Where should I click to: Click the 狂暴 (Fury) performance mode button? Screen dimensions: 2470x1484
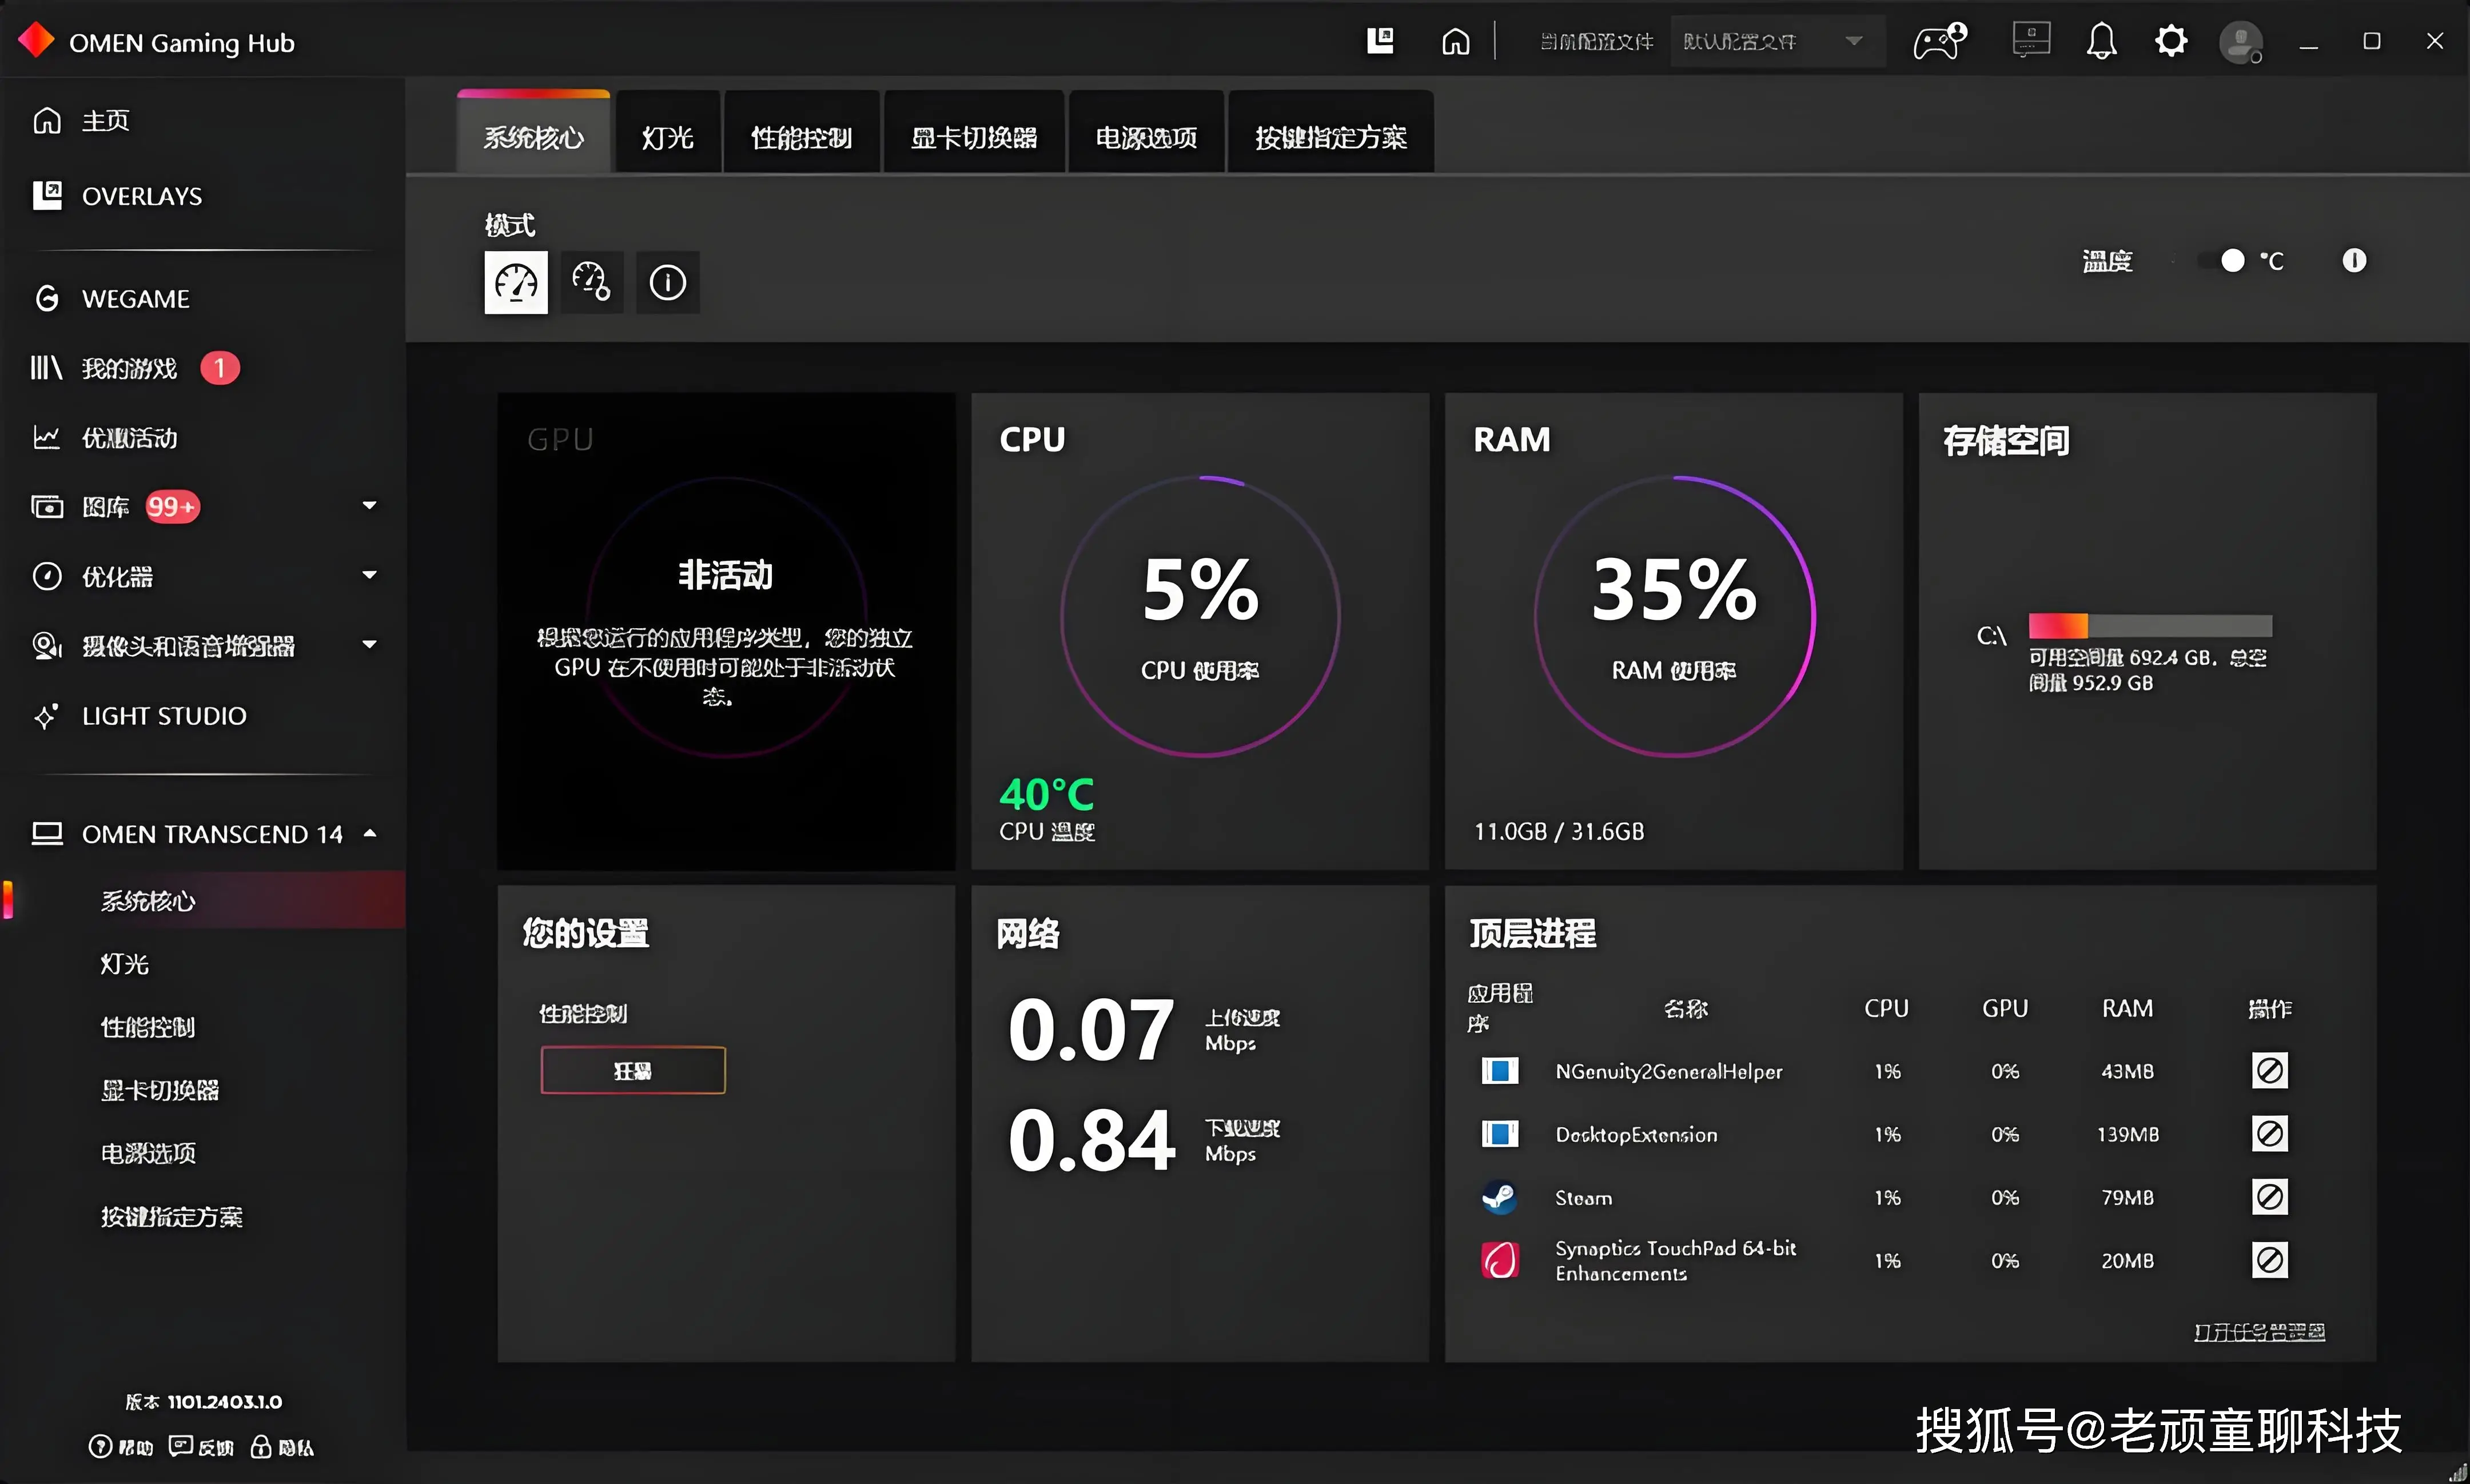[632, 1071]
